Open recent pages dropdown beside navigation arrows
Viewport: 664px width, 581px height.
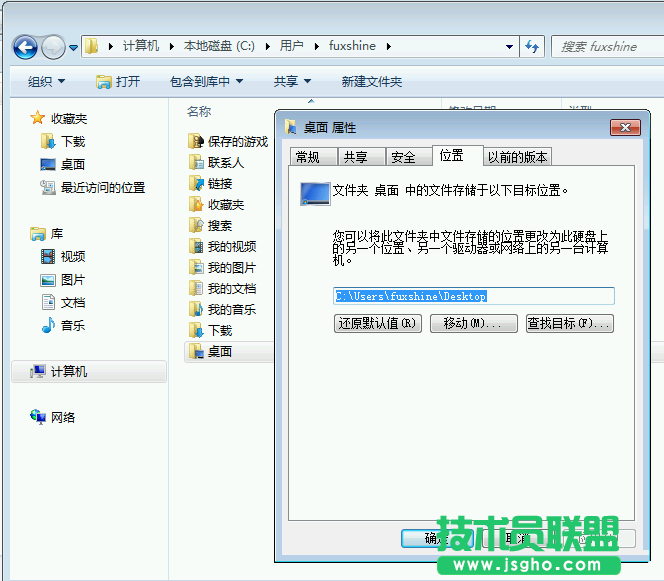pyautogui.click(x=73, y=47)
